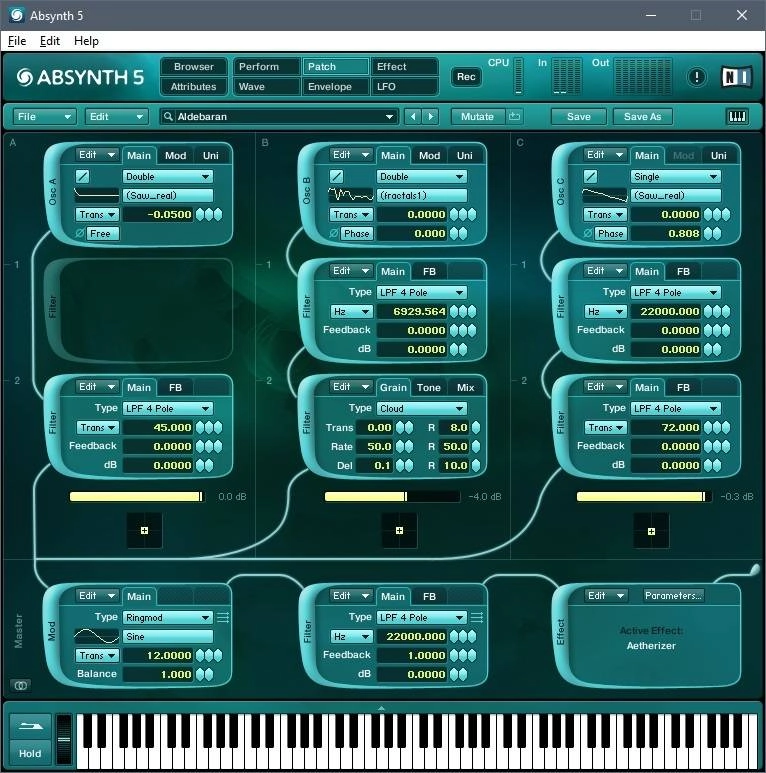Viewport: 766px width, 773px height.
Task: Click channel B pan crosshair box
Action: coord(399,530)
